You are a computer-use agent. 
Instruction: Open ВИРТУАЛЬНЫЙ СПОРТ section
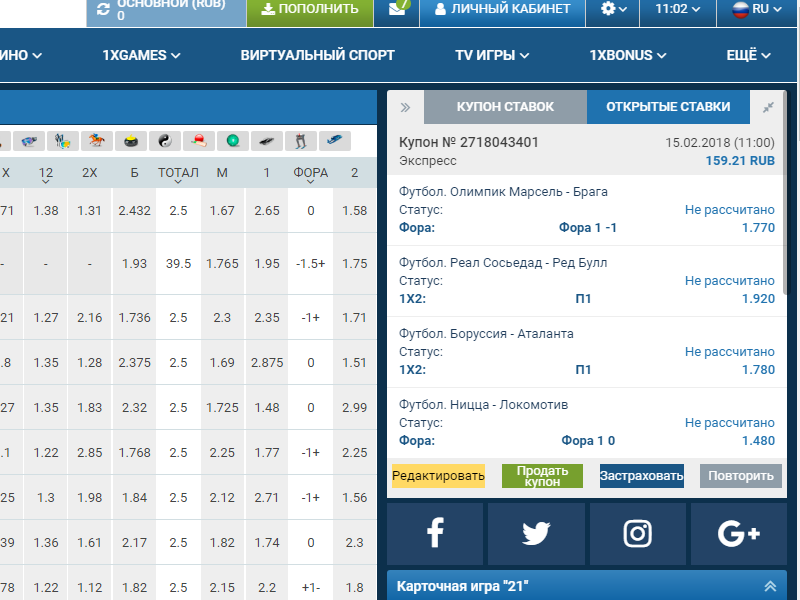[x=317, y=55]
